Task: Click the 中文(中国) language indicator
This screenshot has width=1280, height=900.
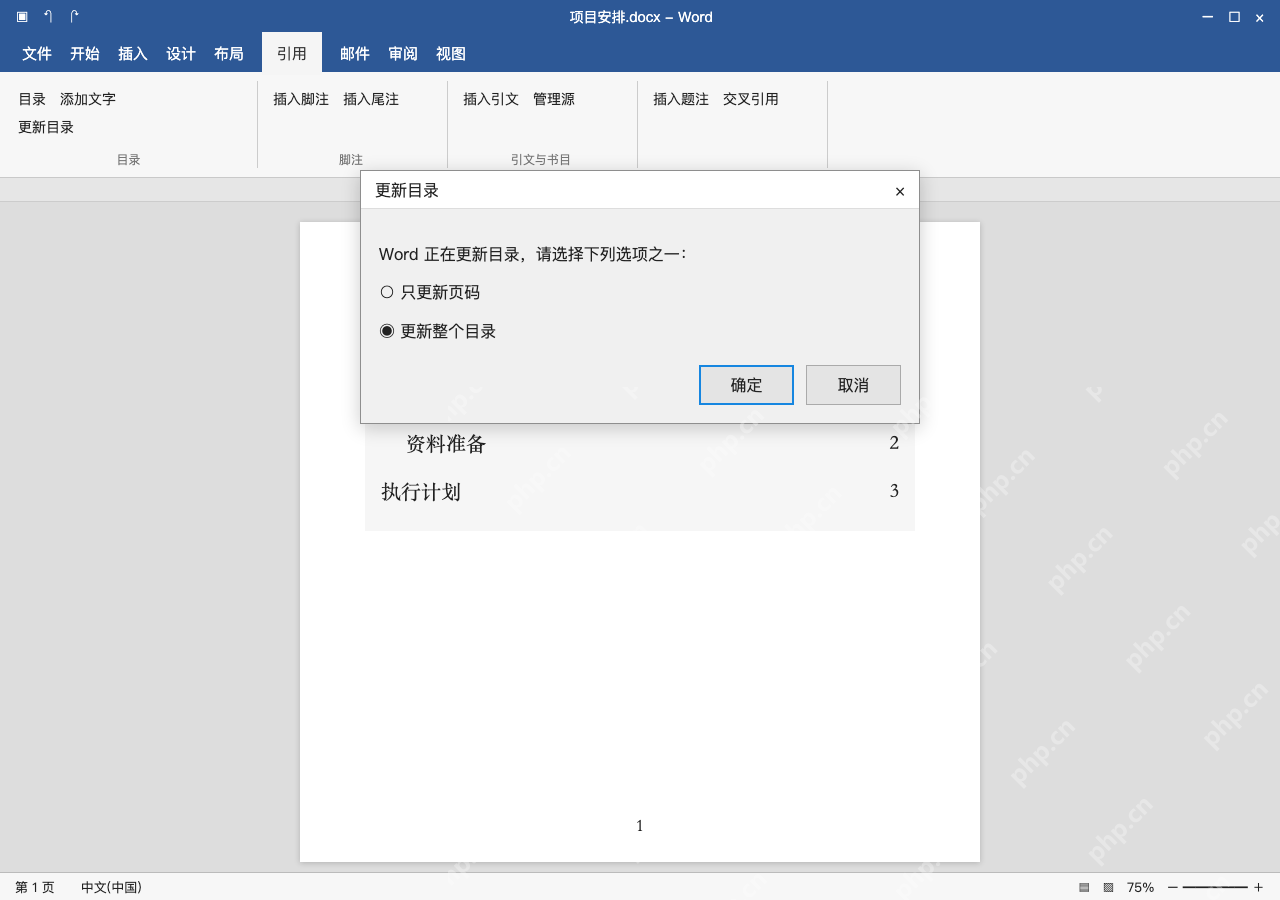Action: click(111, 887)
